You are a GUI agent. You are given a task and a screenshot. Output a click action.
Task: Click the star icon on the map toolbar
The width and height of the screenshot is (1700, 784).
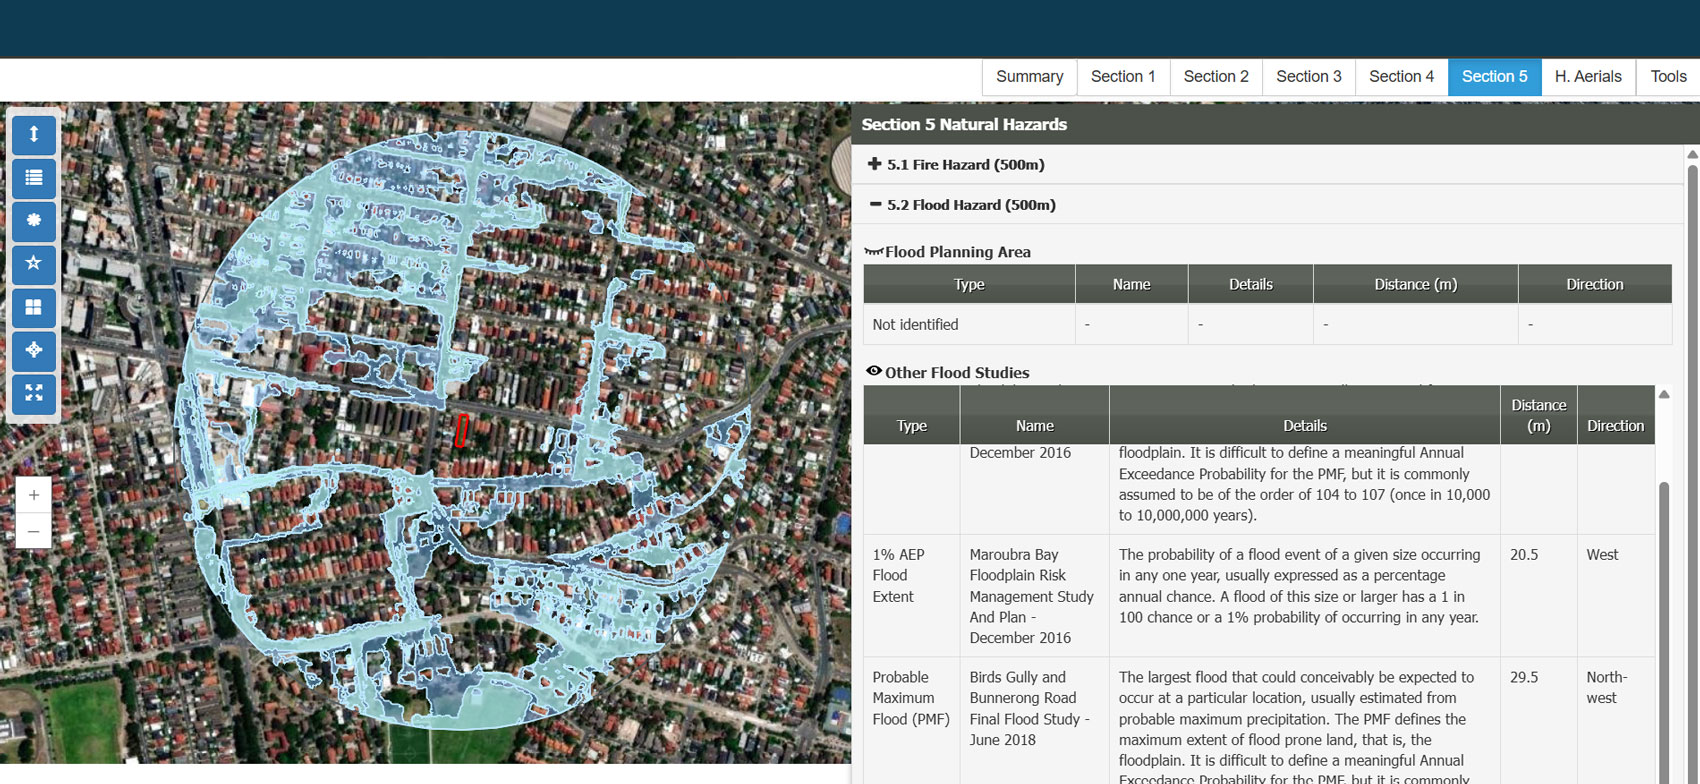point(33,264)
